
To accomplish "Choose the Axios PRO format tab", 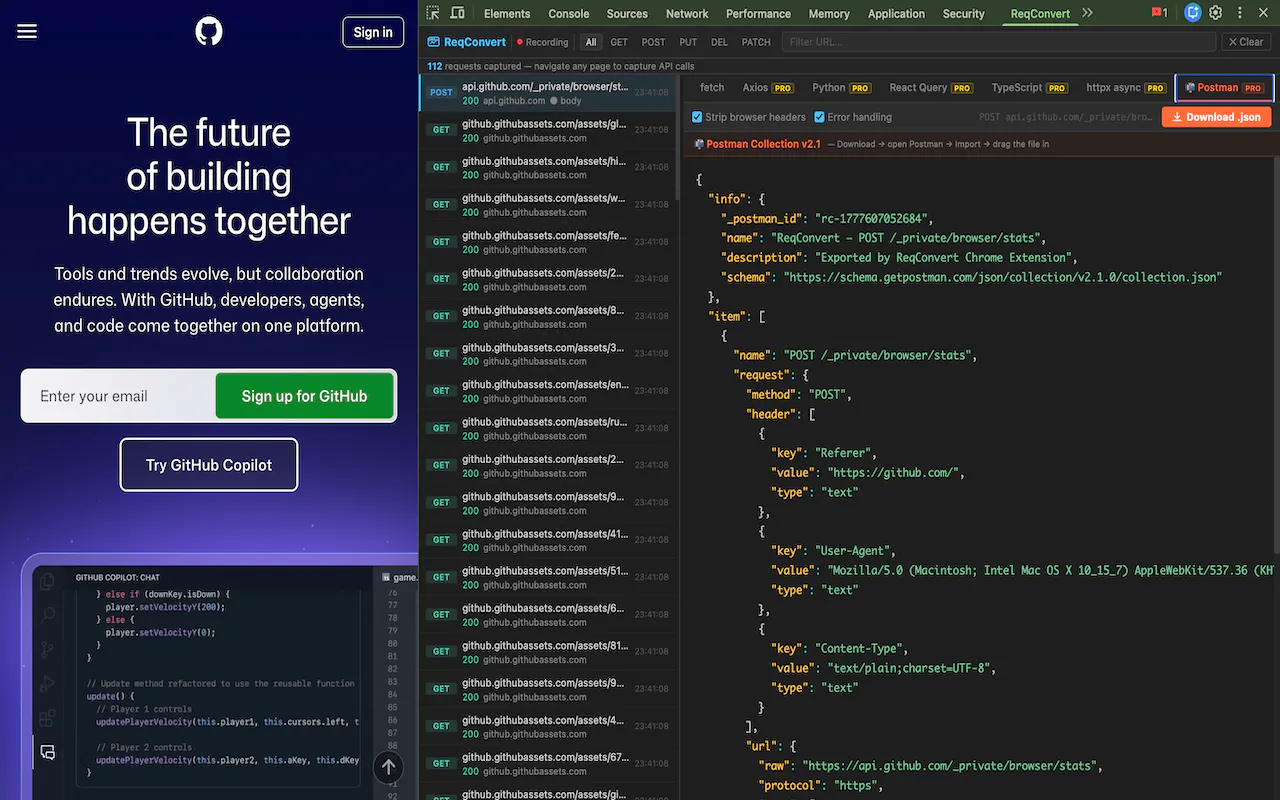I will 768,88.
